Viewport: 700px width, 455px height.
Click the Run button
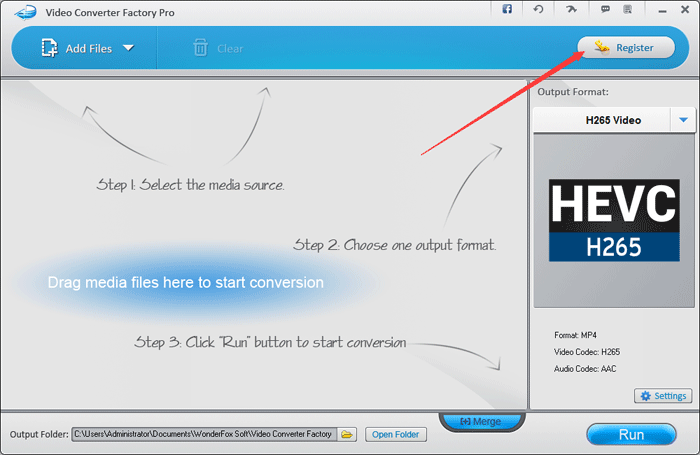pyautogui.click(x=631, y=434)
